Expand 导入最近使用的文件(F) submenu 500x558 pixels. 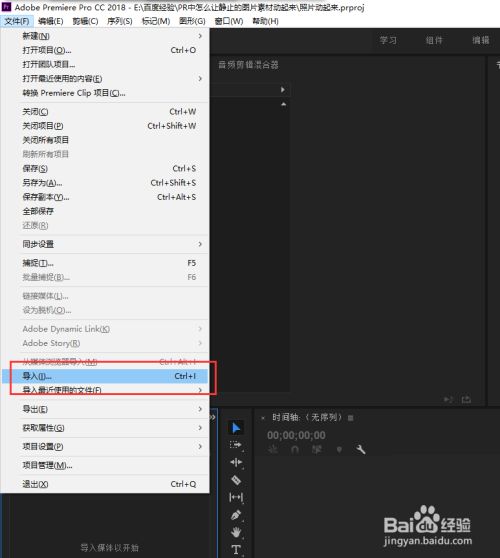pyautogui.click(x=105, y=390)
